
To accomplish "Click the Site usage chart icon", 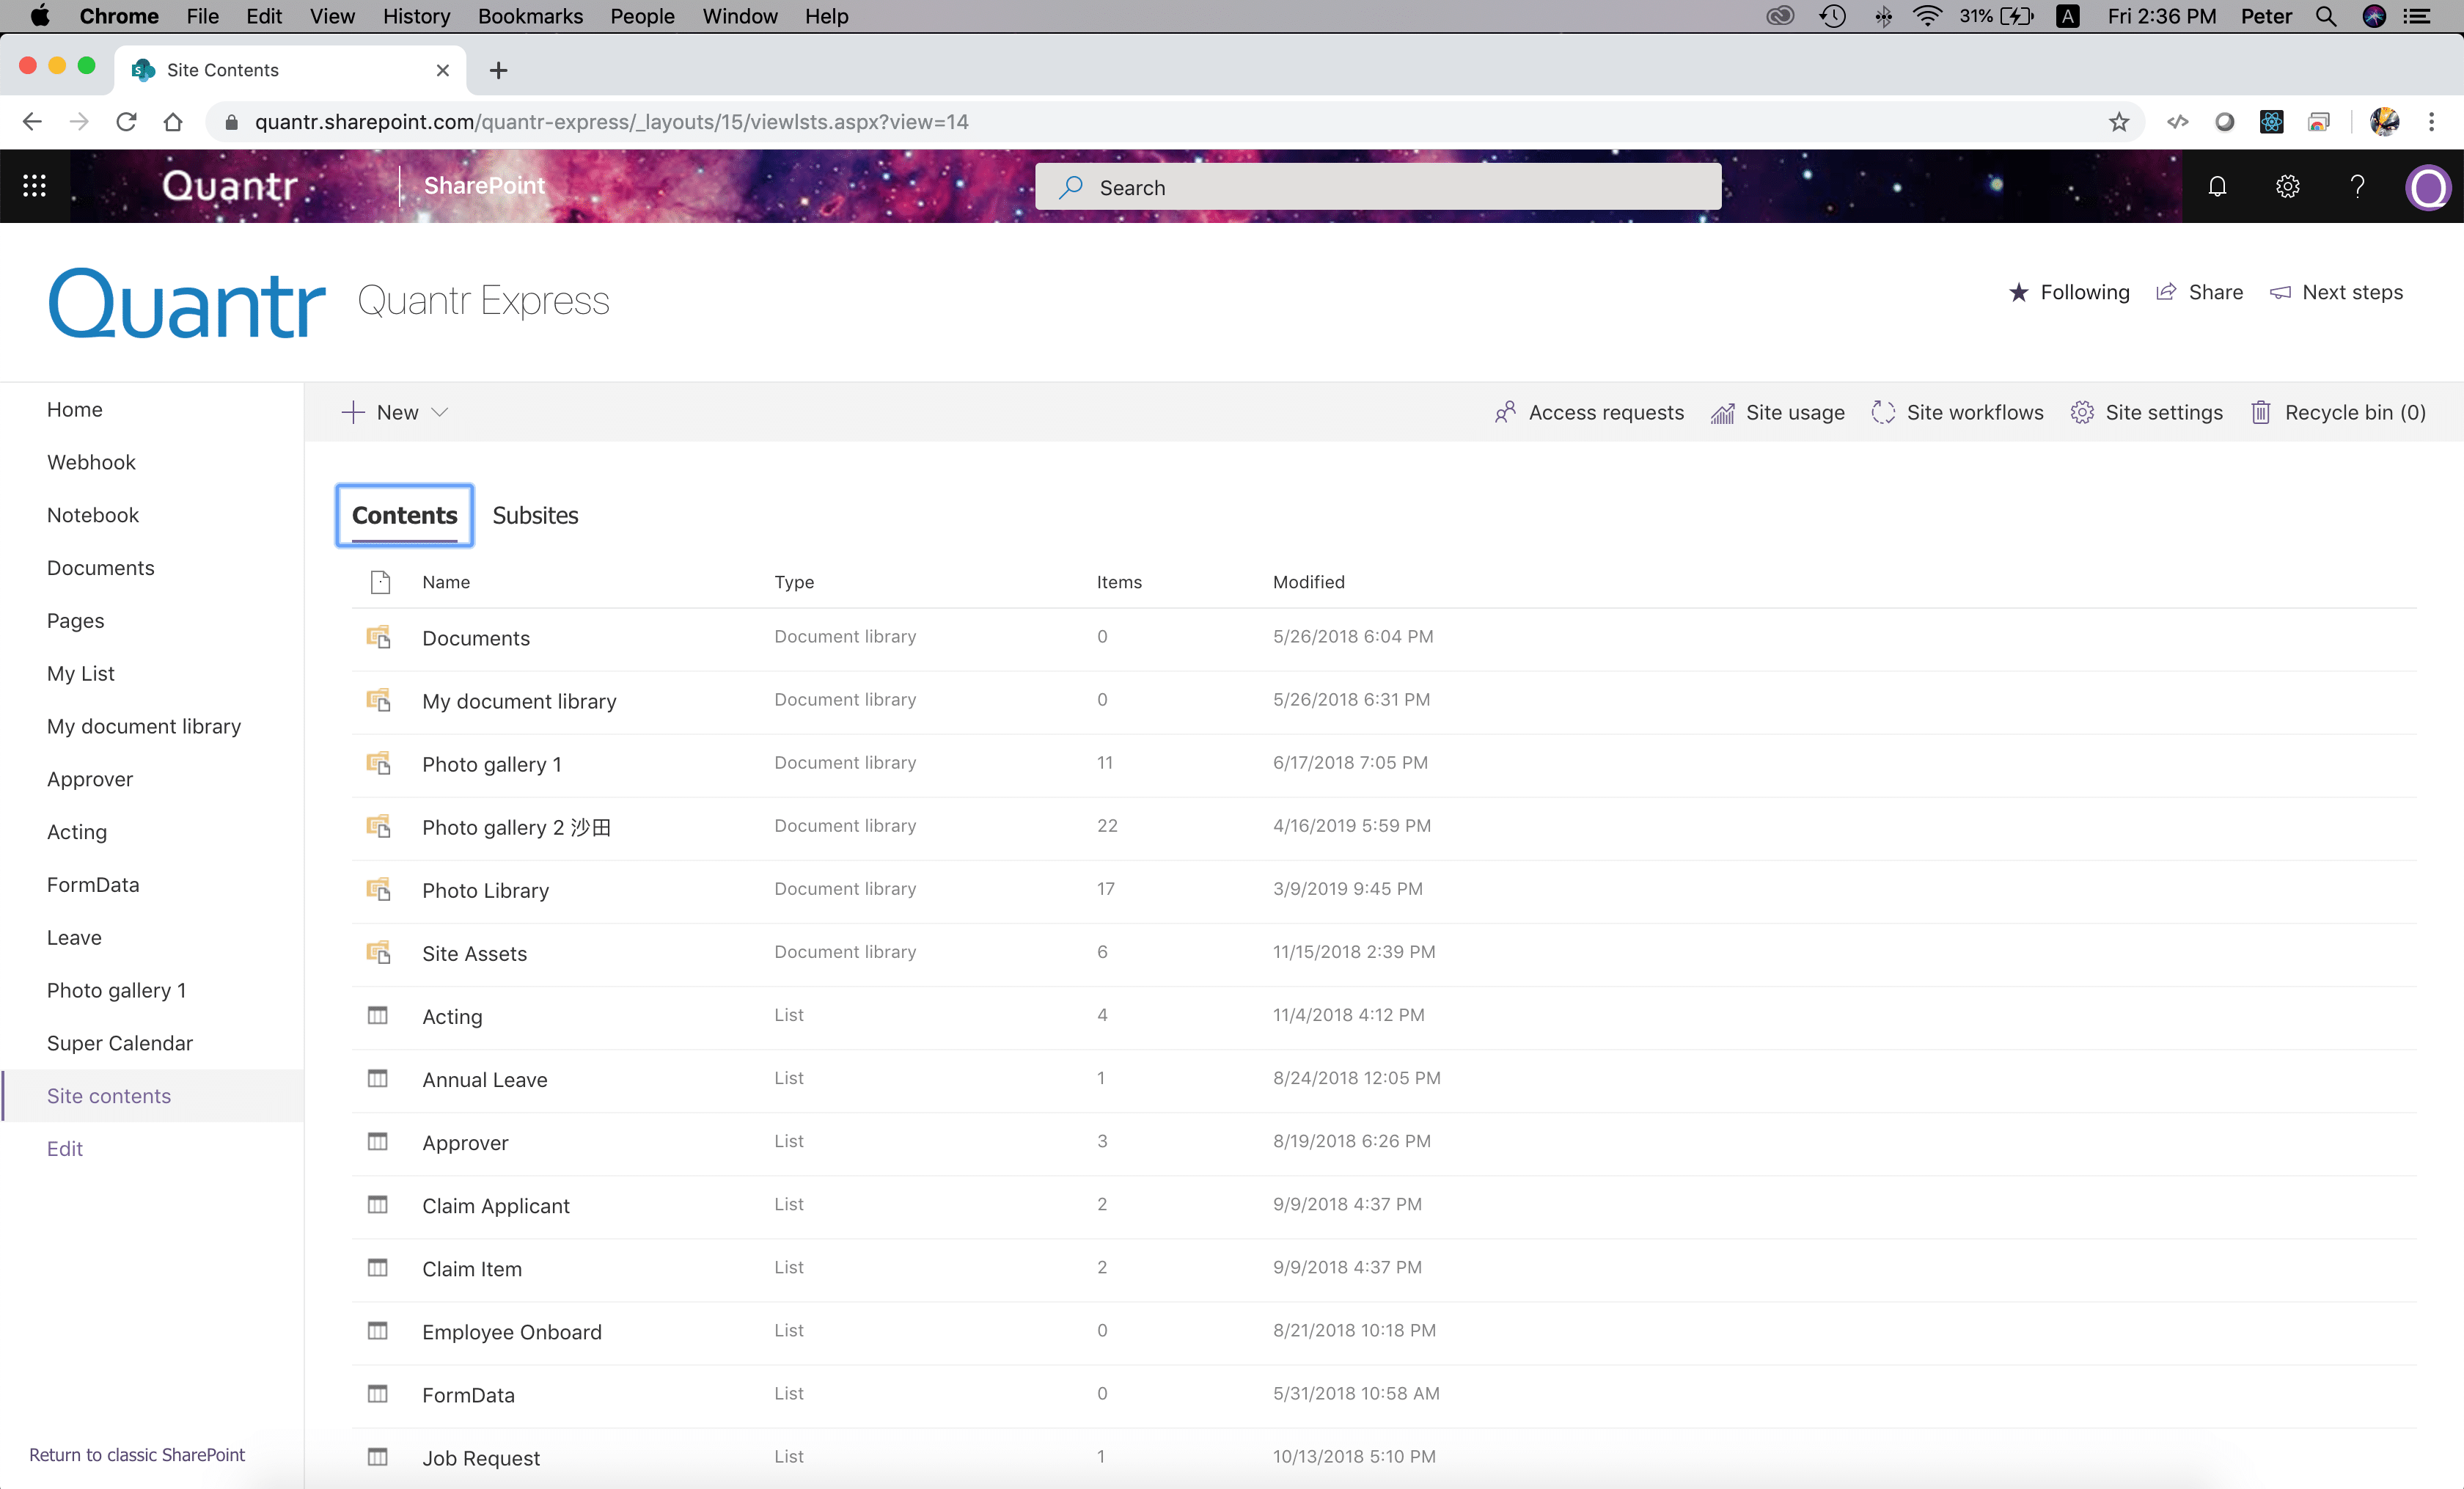I will (x=1722, y=412).
